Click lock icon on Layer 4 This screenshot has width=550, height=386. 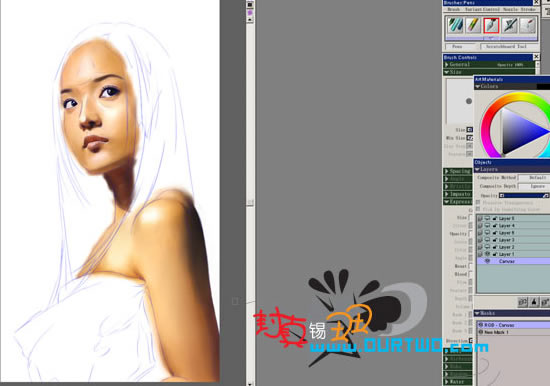pos(495,226)
